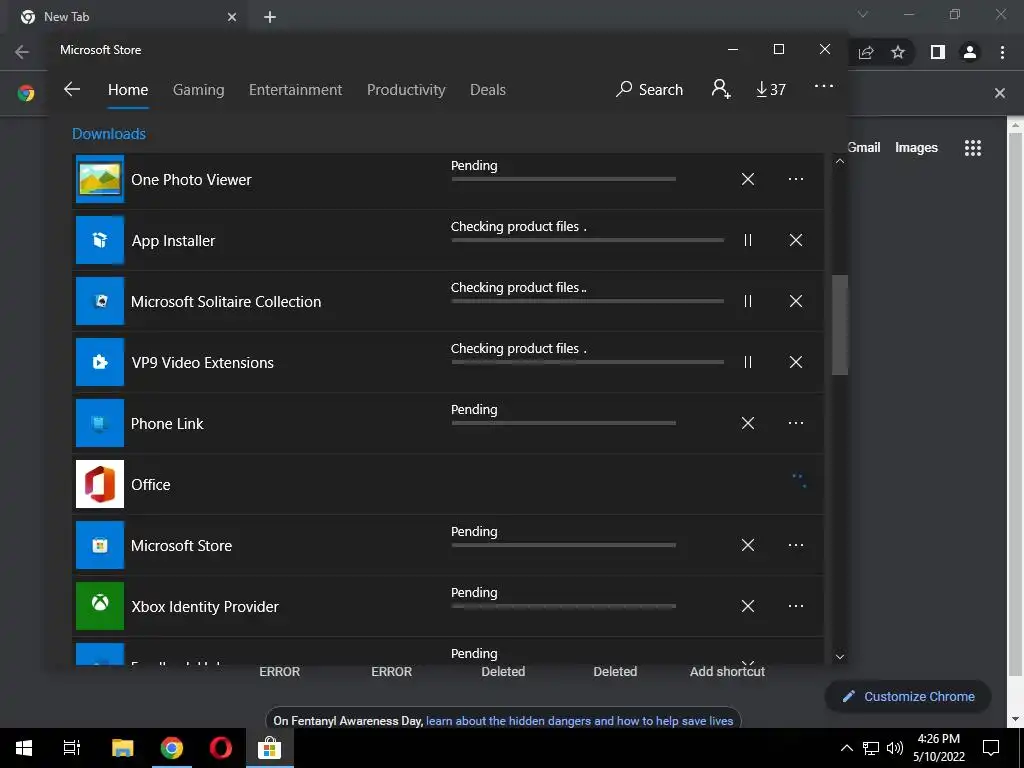Open more options for Phone Link
The height and width of the screenshot is (768, 1024).
(795, 423)
